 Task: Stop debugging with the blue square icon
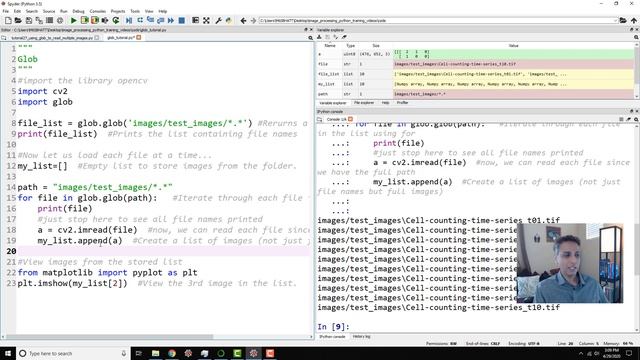point(182,20)
